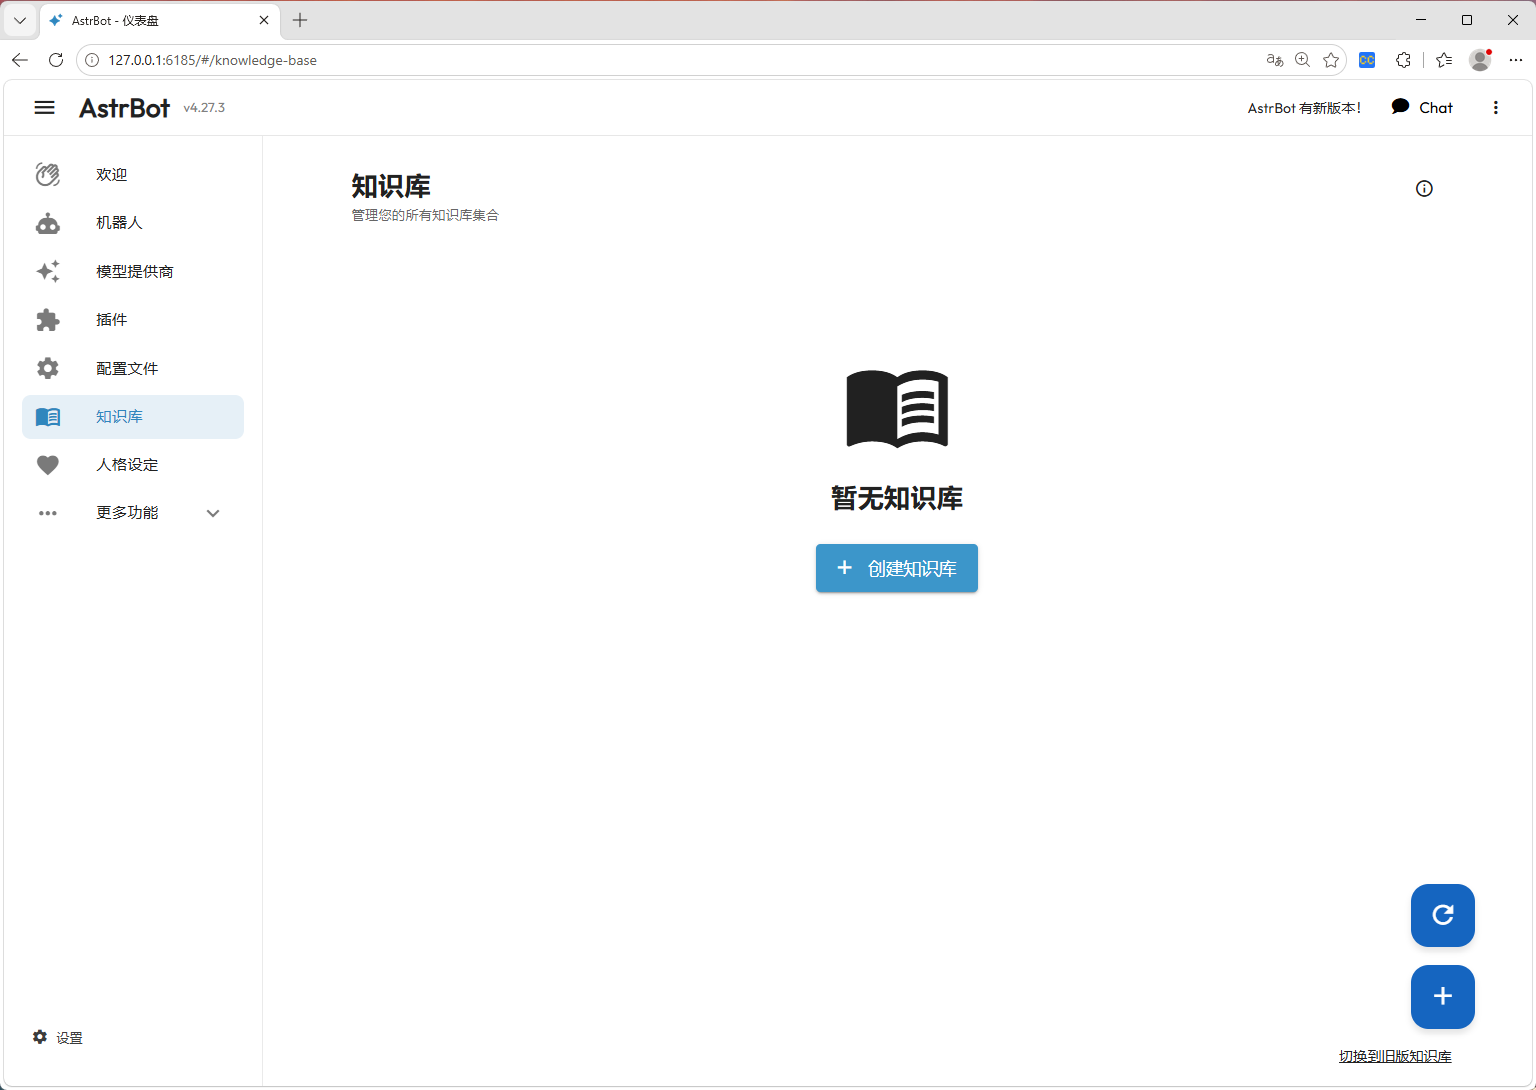Click the three-dot icon beside 更多功能

pos(48,513)
